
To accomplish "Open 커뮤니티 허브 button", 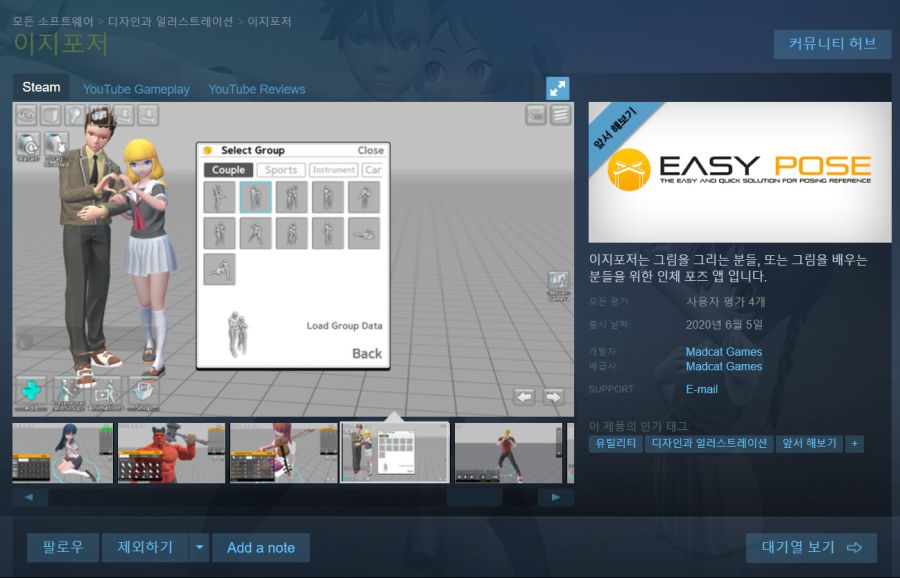I will coord(832,44).
